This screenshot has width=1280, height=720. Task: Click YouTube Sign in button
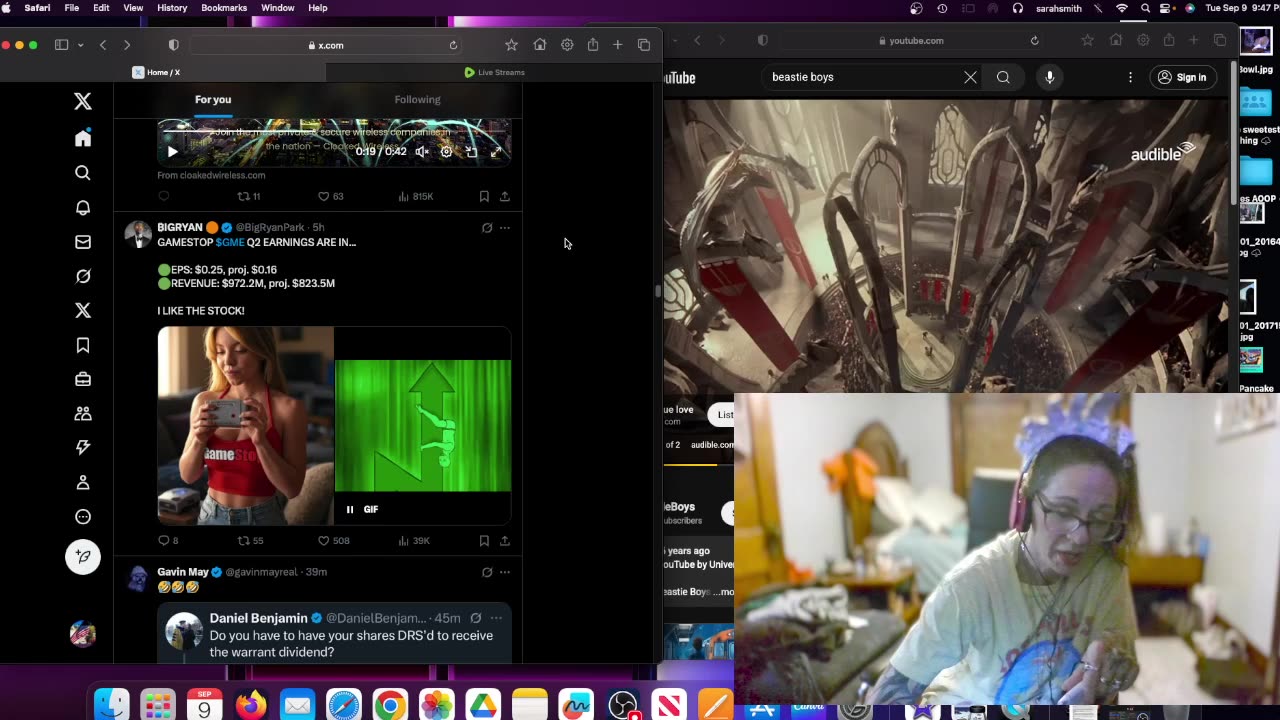1182,77
